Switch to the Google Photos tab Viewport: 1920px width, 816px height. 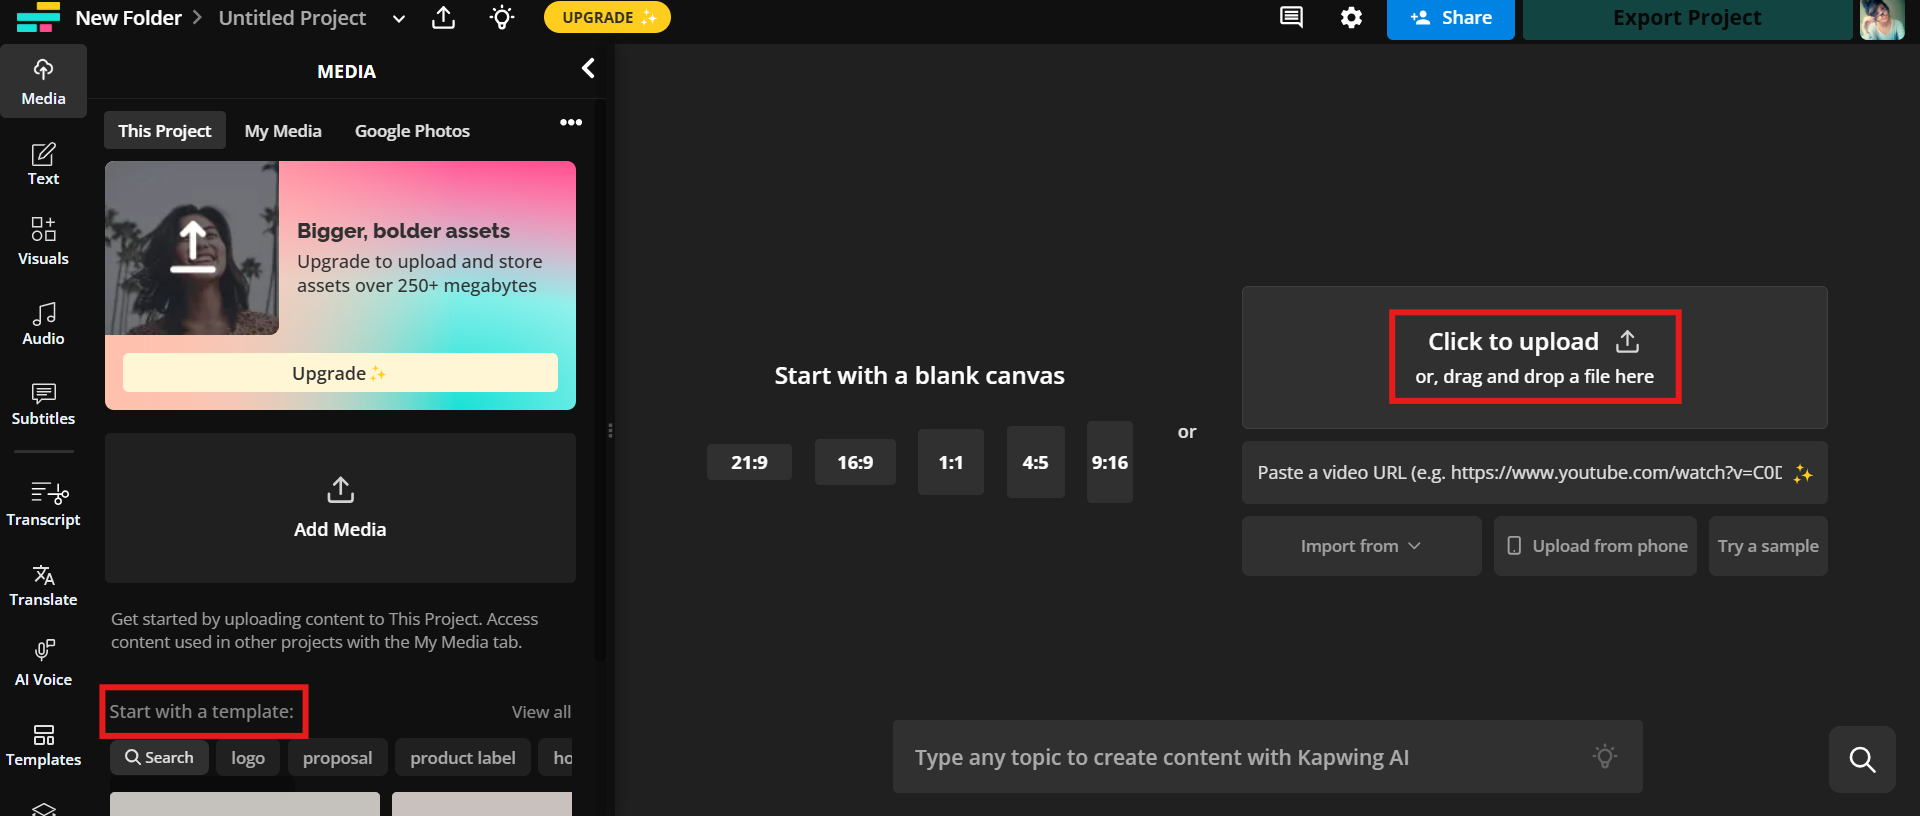[412, 131]
